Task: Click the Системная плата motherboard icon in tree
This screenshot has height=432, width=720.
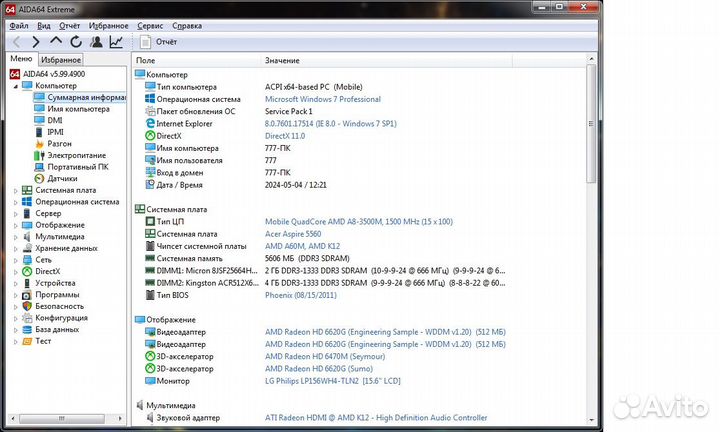Action: [x=27, y=190]
